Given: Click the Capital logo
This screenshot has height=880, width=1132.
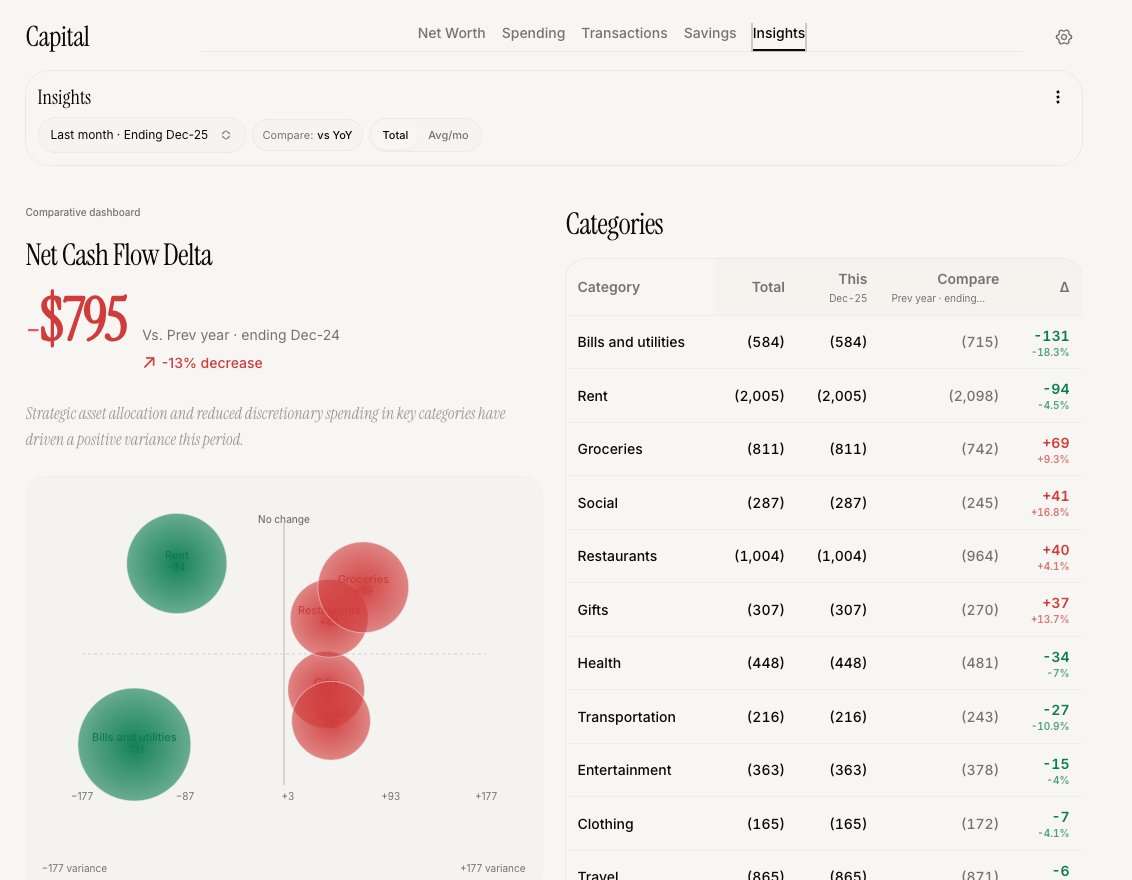Looking at the screenshot, I should click(x=58, y=37).
